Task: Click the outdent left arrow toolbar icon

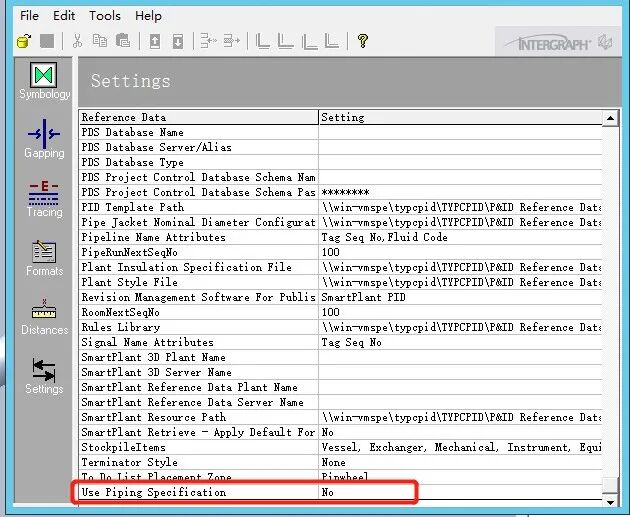Action: pos(209,41)
